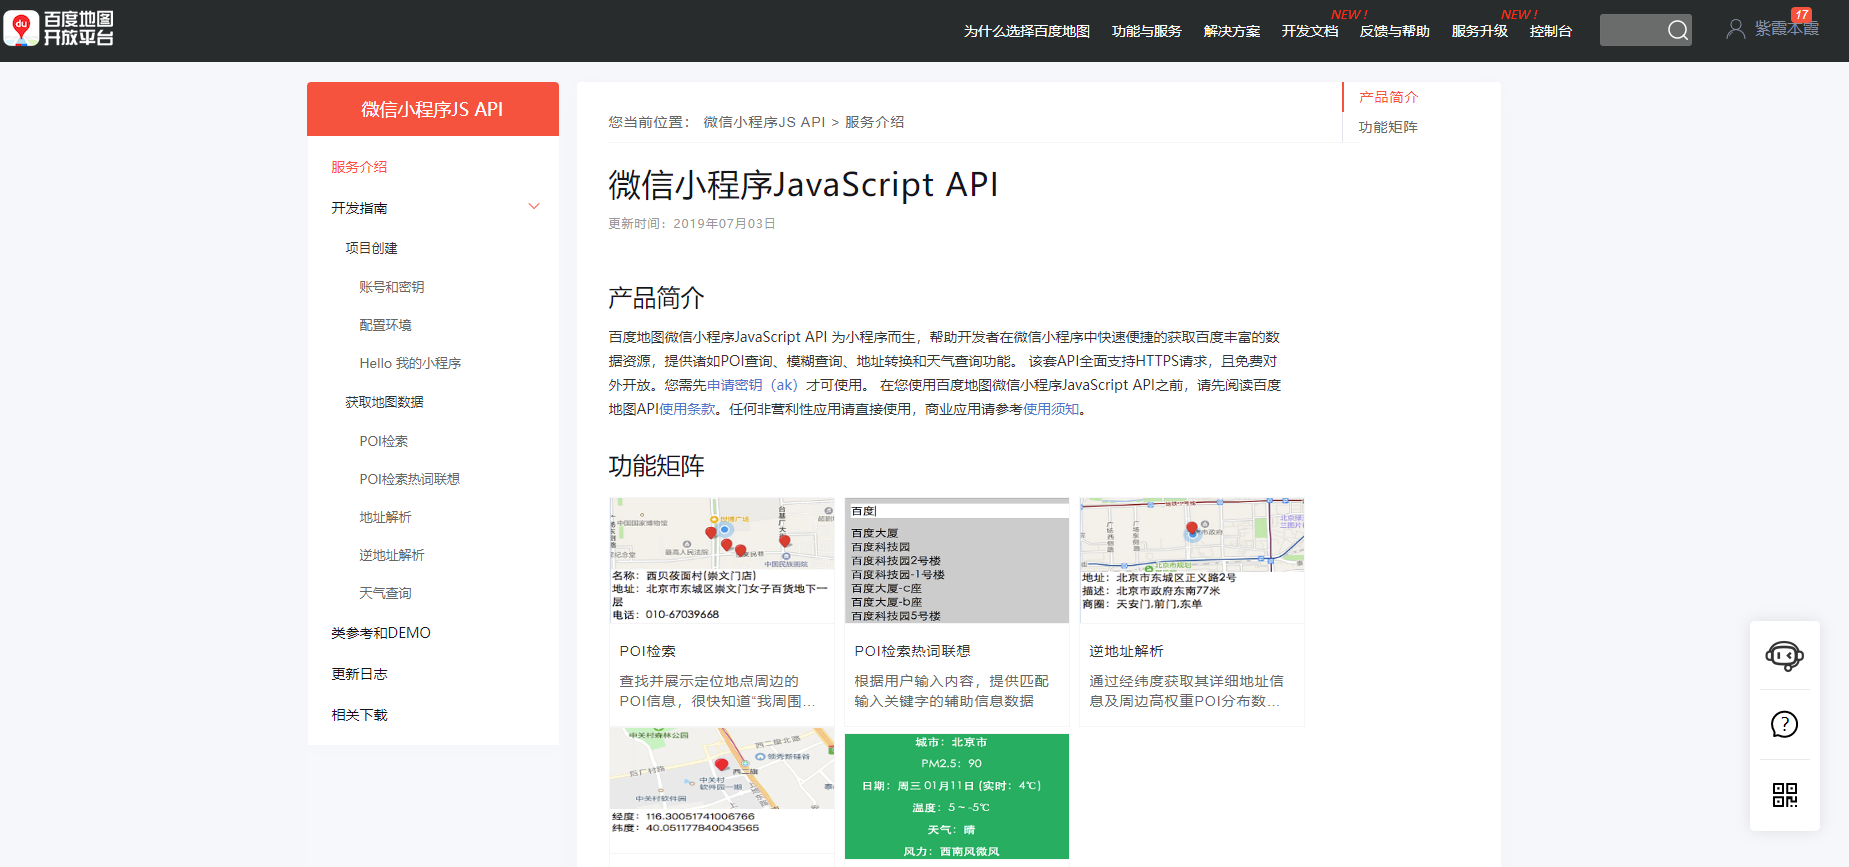Click the 微信小程序JS API sidebar header

(432, 109)
